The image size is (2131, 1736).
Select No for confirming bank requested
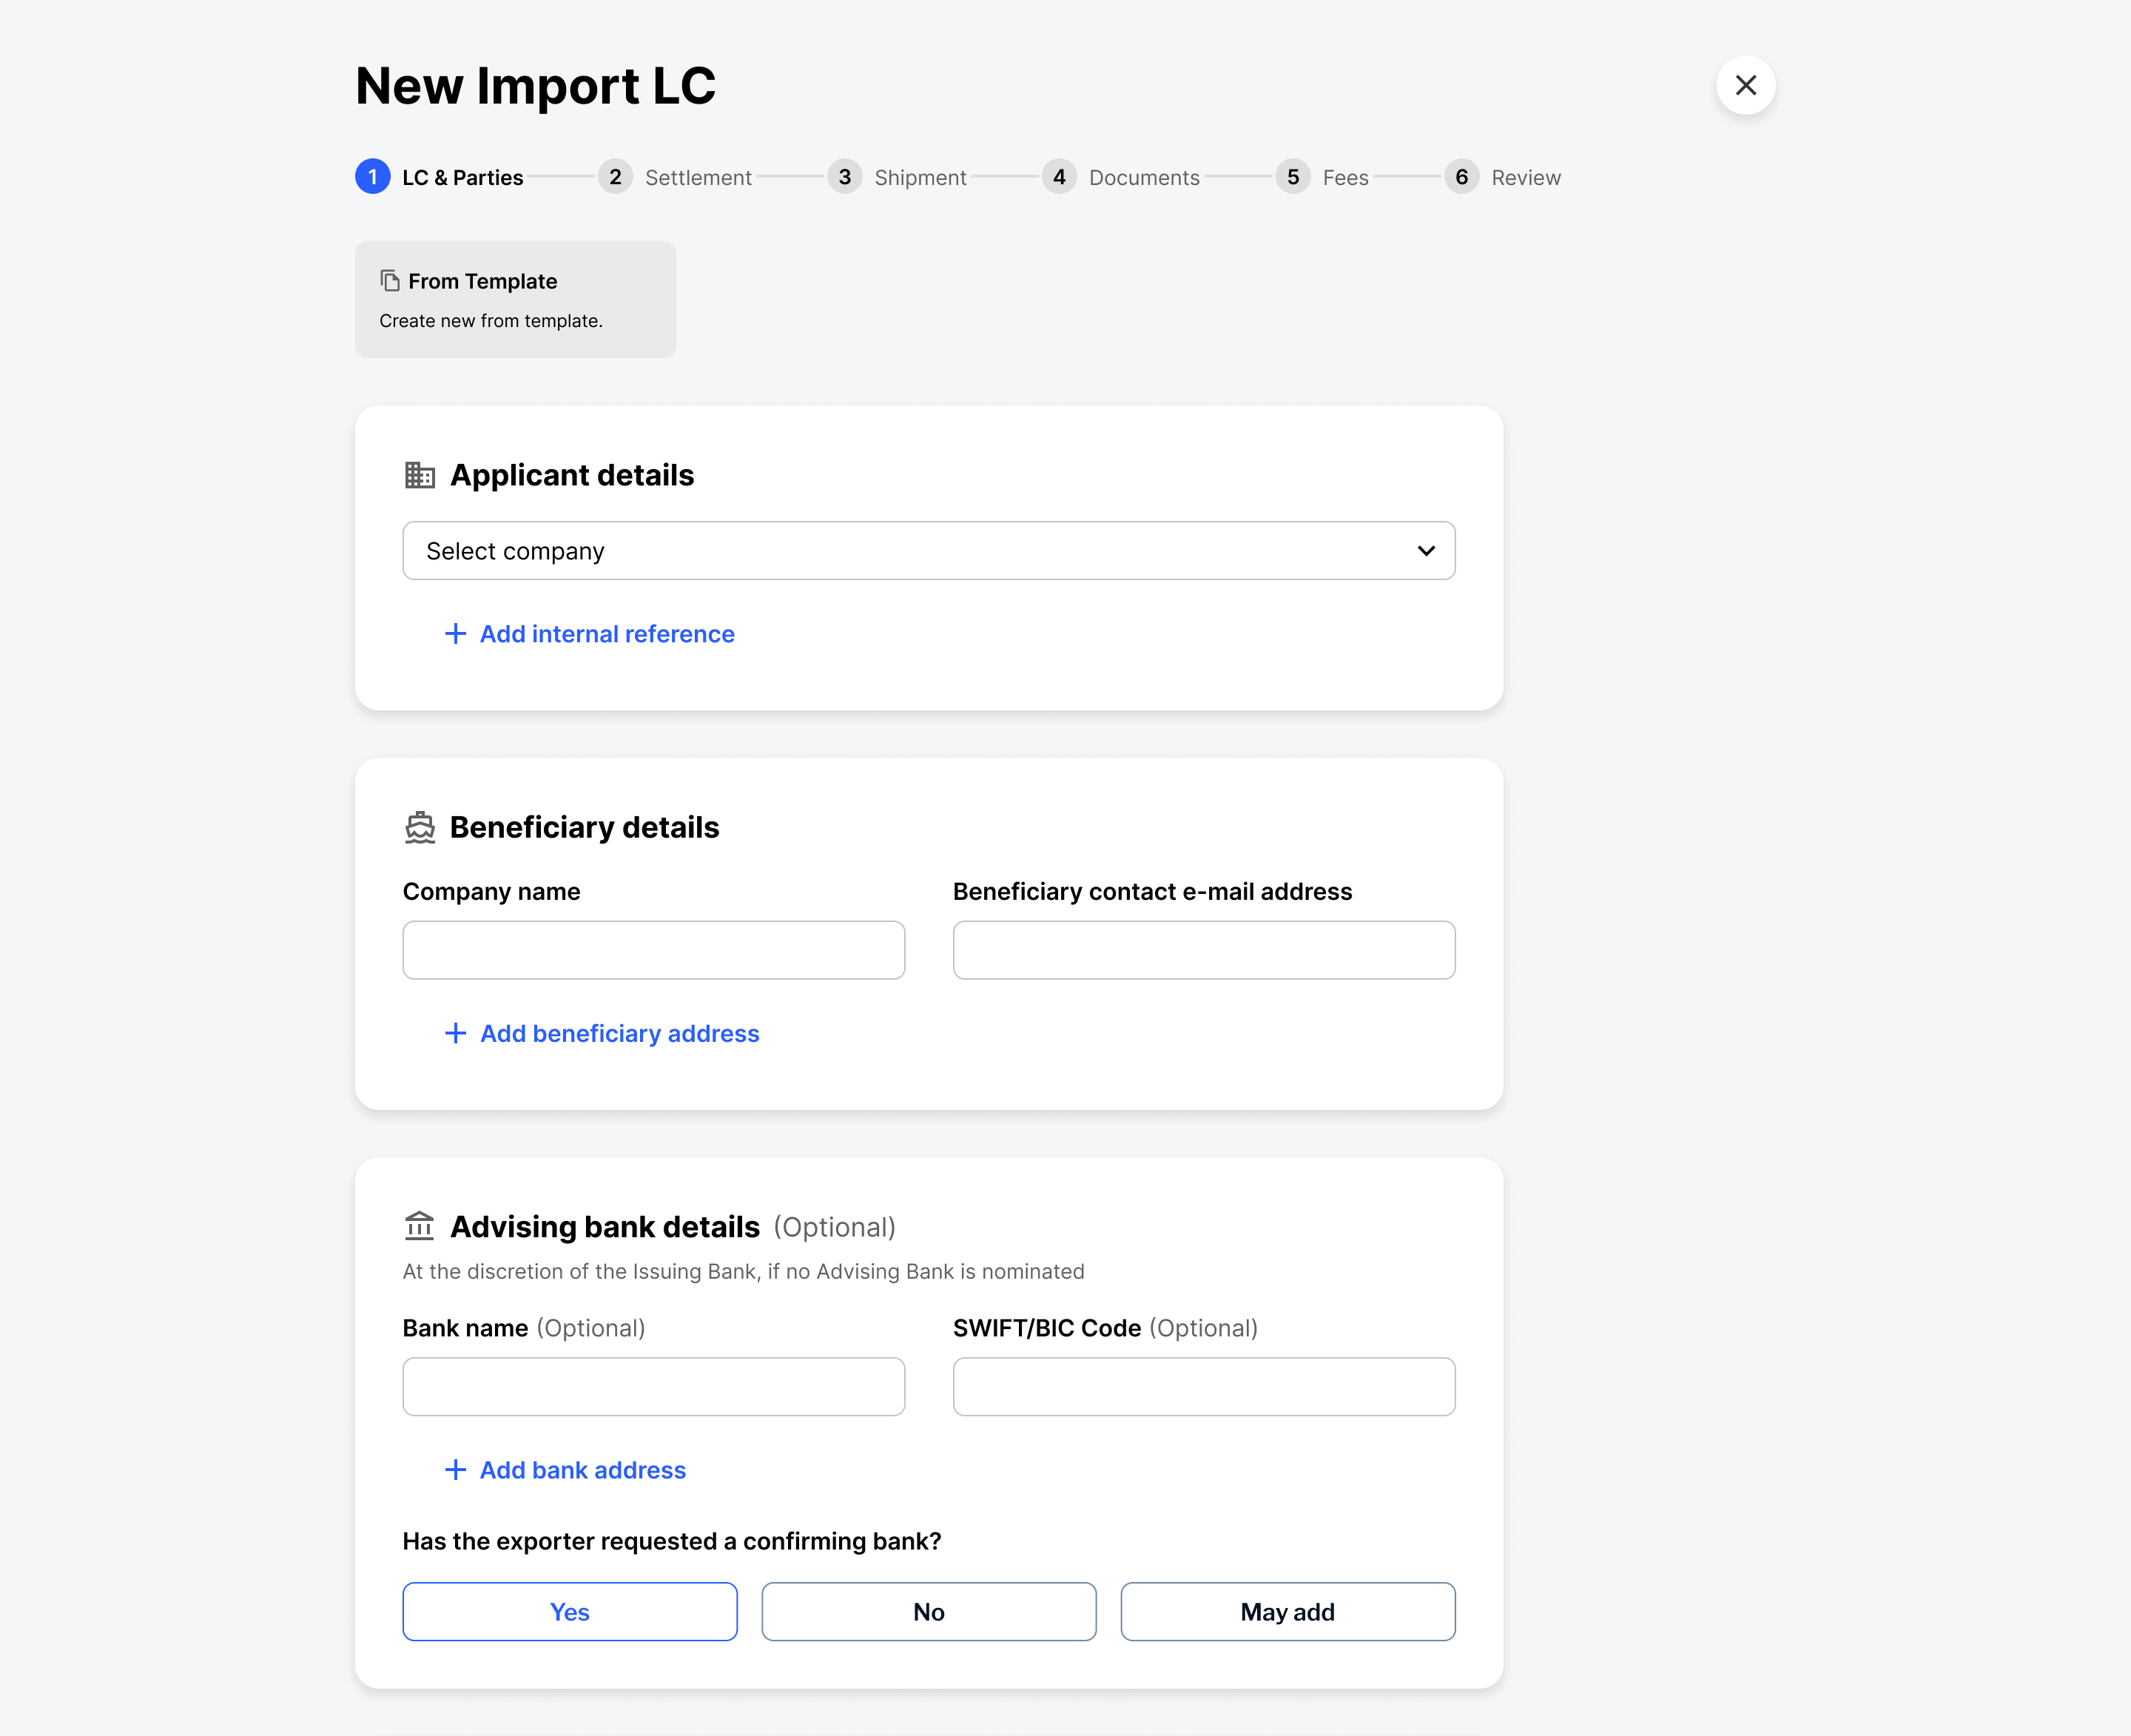coord(929,1612)
